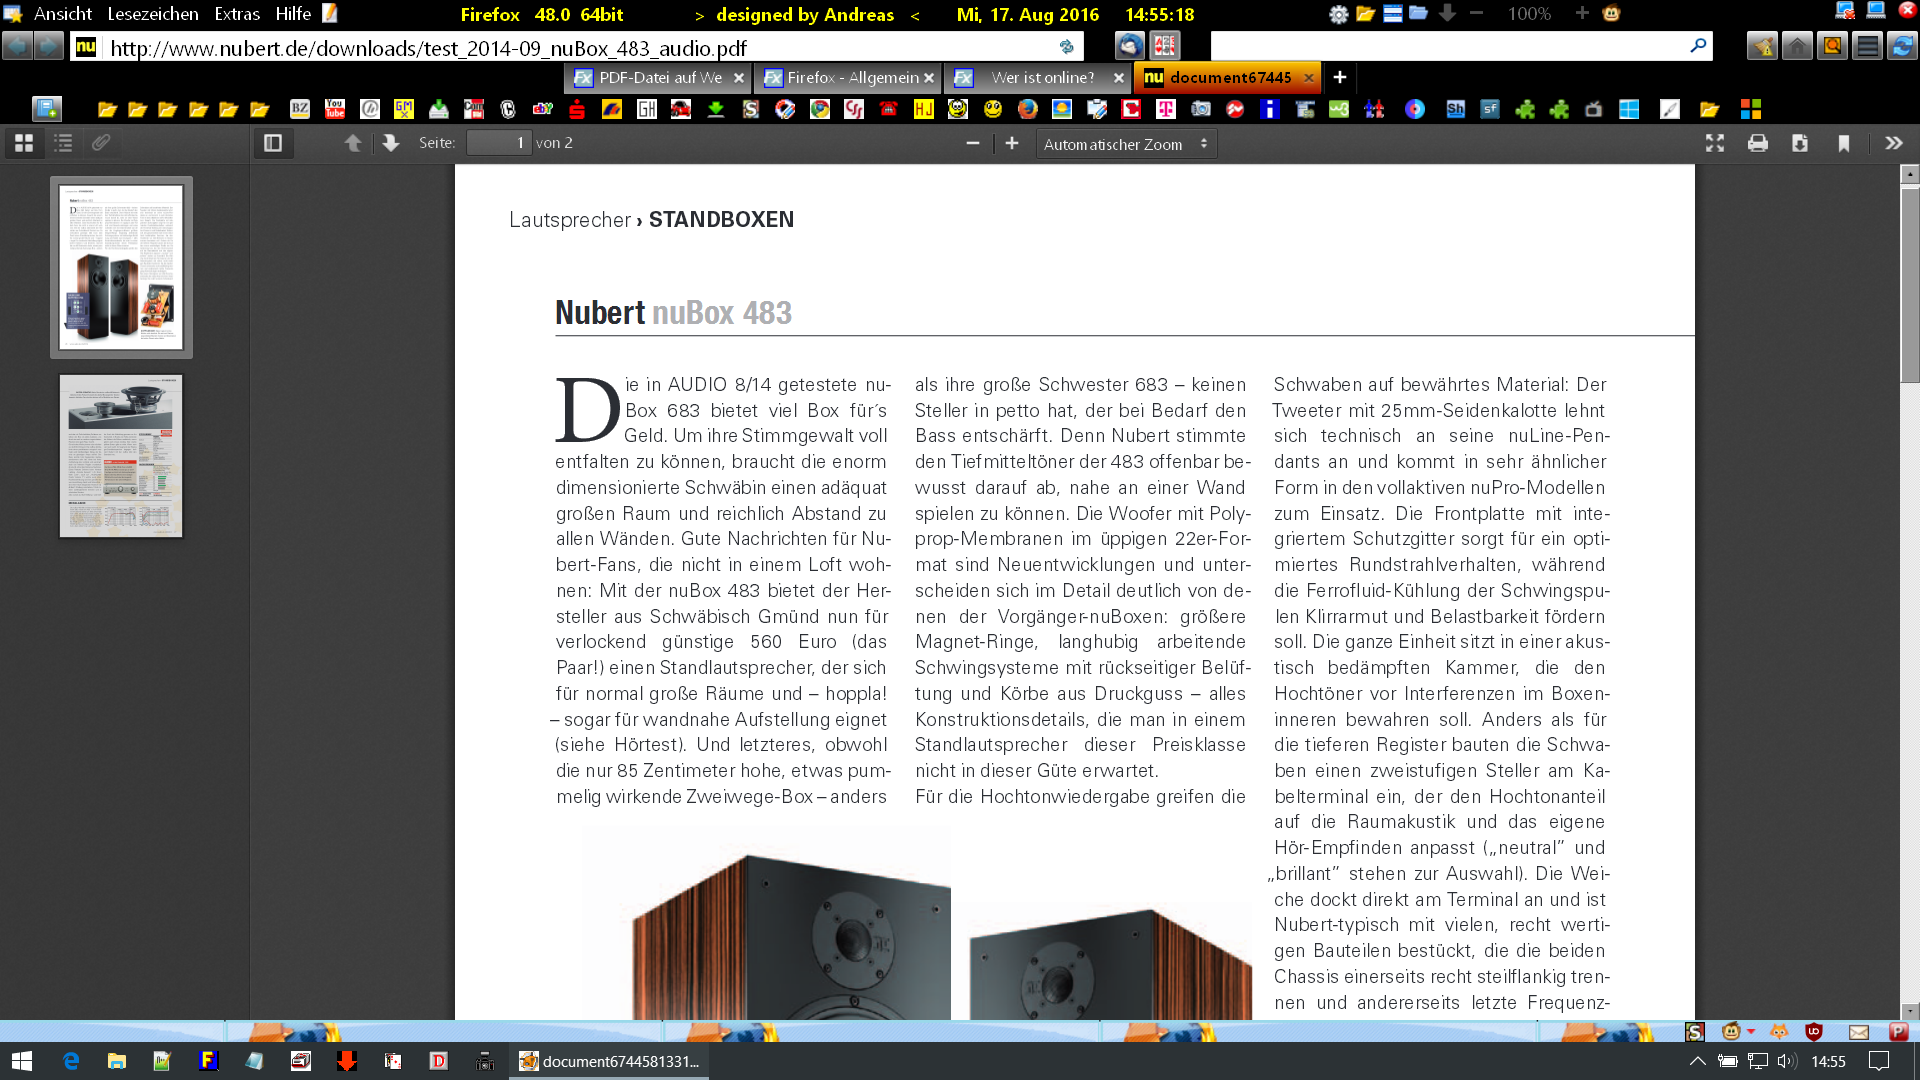Open the Automatischer Zoom dropdown
The width and height of the screenshot is (1920, 1080).
1125,144
